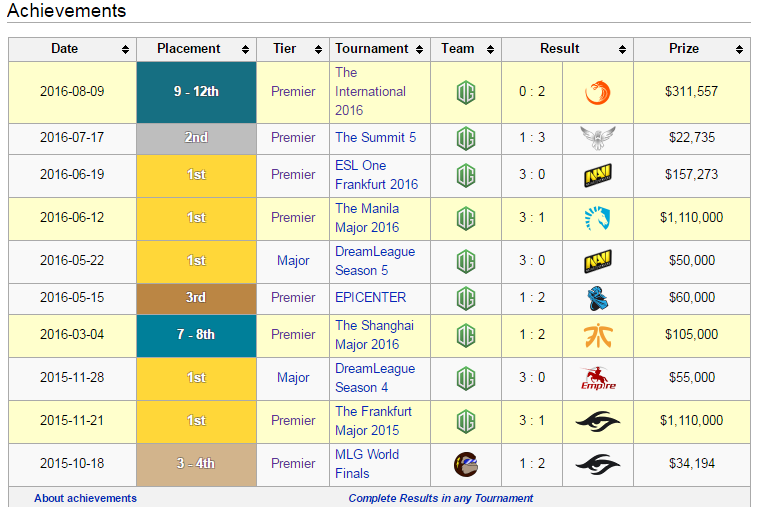
Task: Click the TNC opponent logo in The International row
Action: pos(597,92)
